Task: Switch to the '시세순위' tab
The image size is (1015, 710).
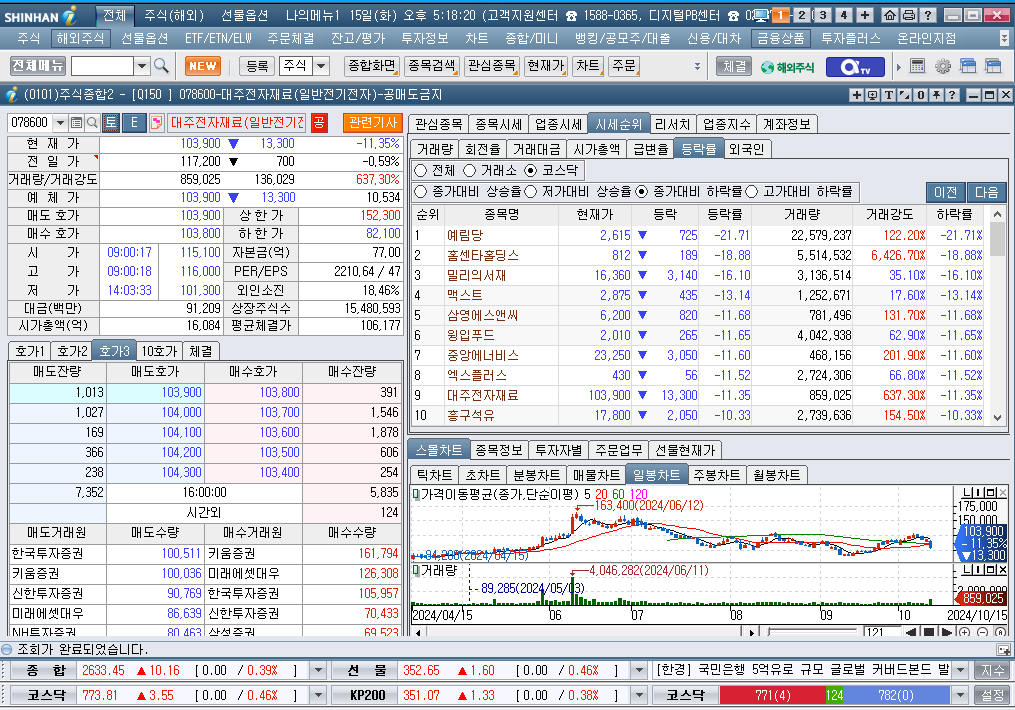Action: click(x=618, y=124)
